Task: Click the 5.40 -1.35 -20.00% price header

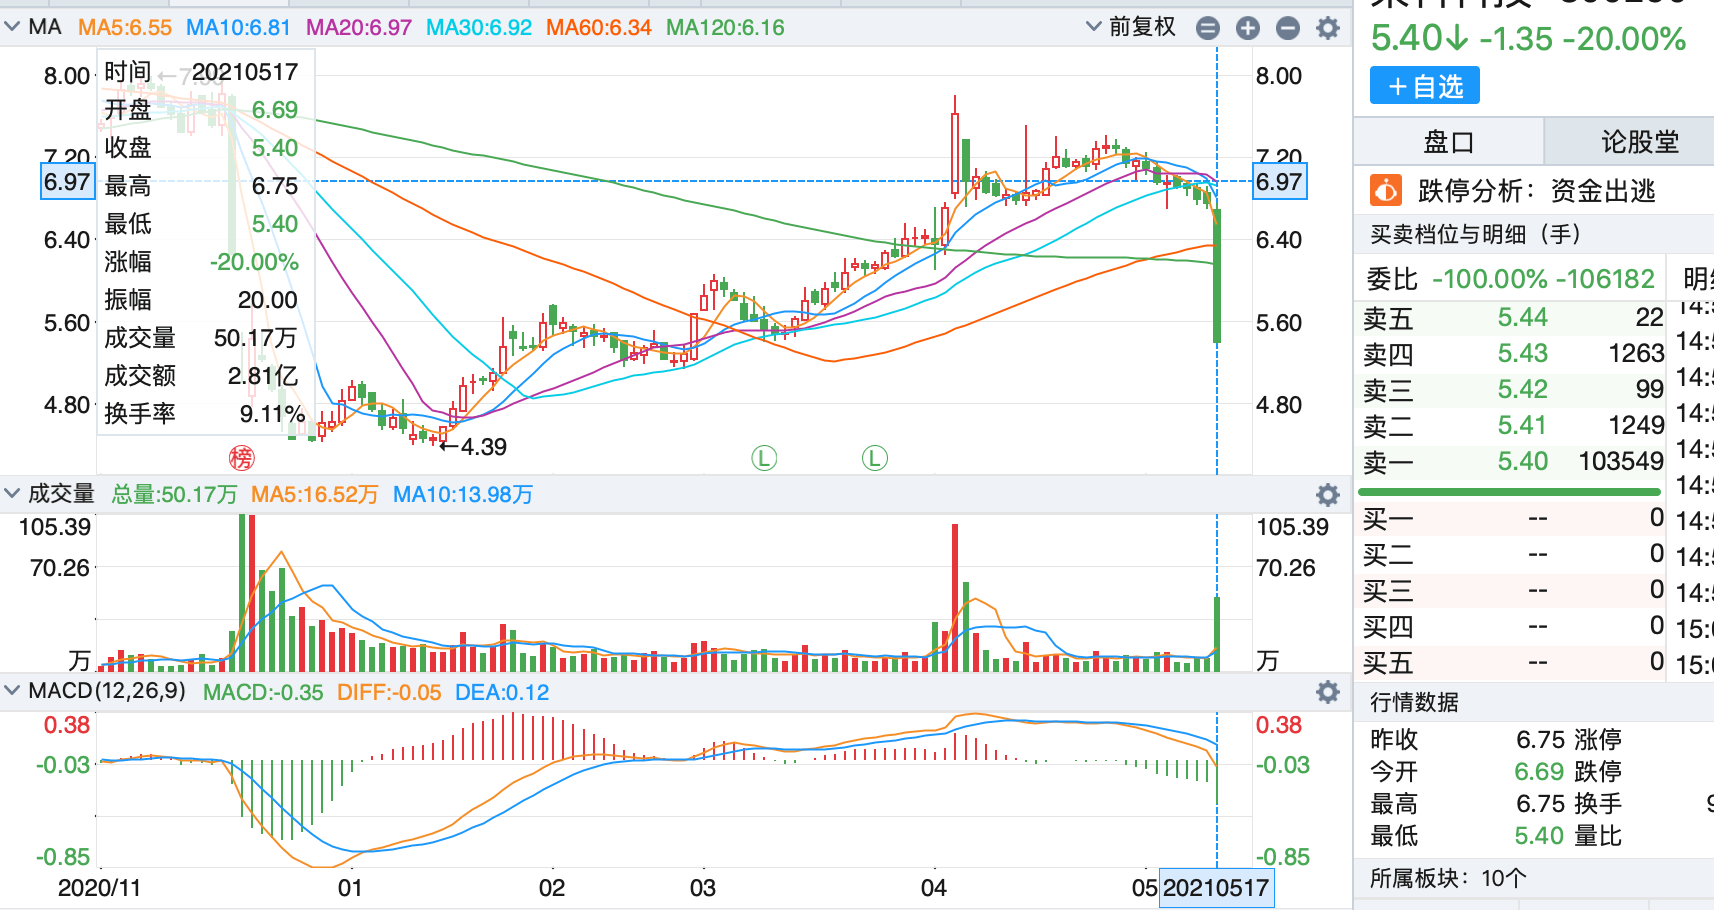Action: (x=1529, y=38)
